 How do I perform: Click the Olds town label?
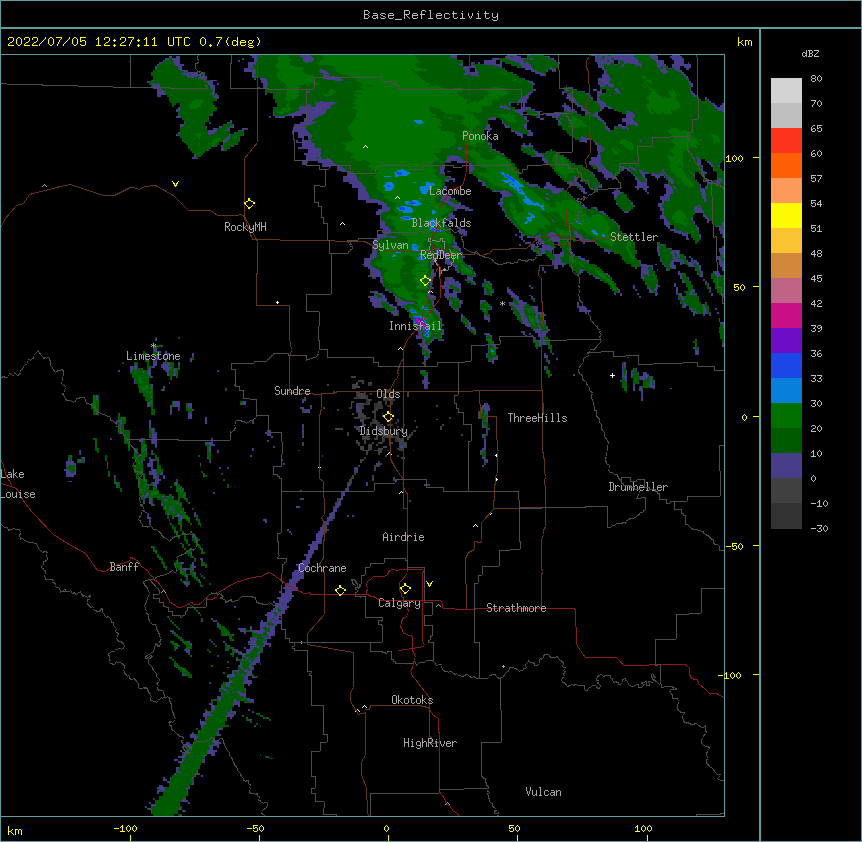(x=388, y=394)
